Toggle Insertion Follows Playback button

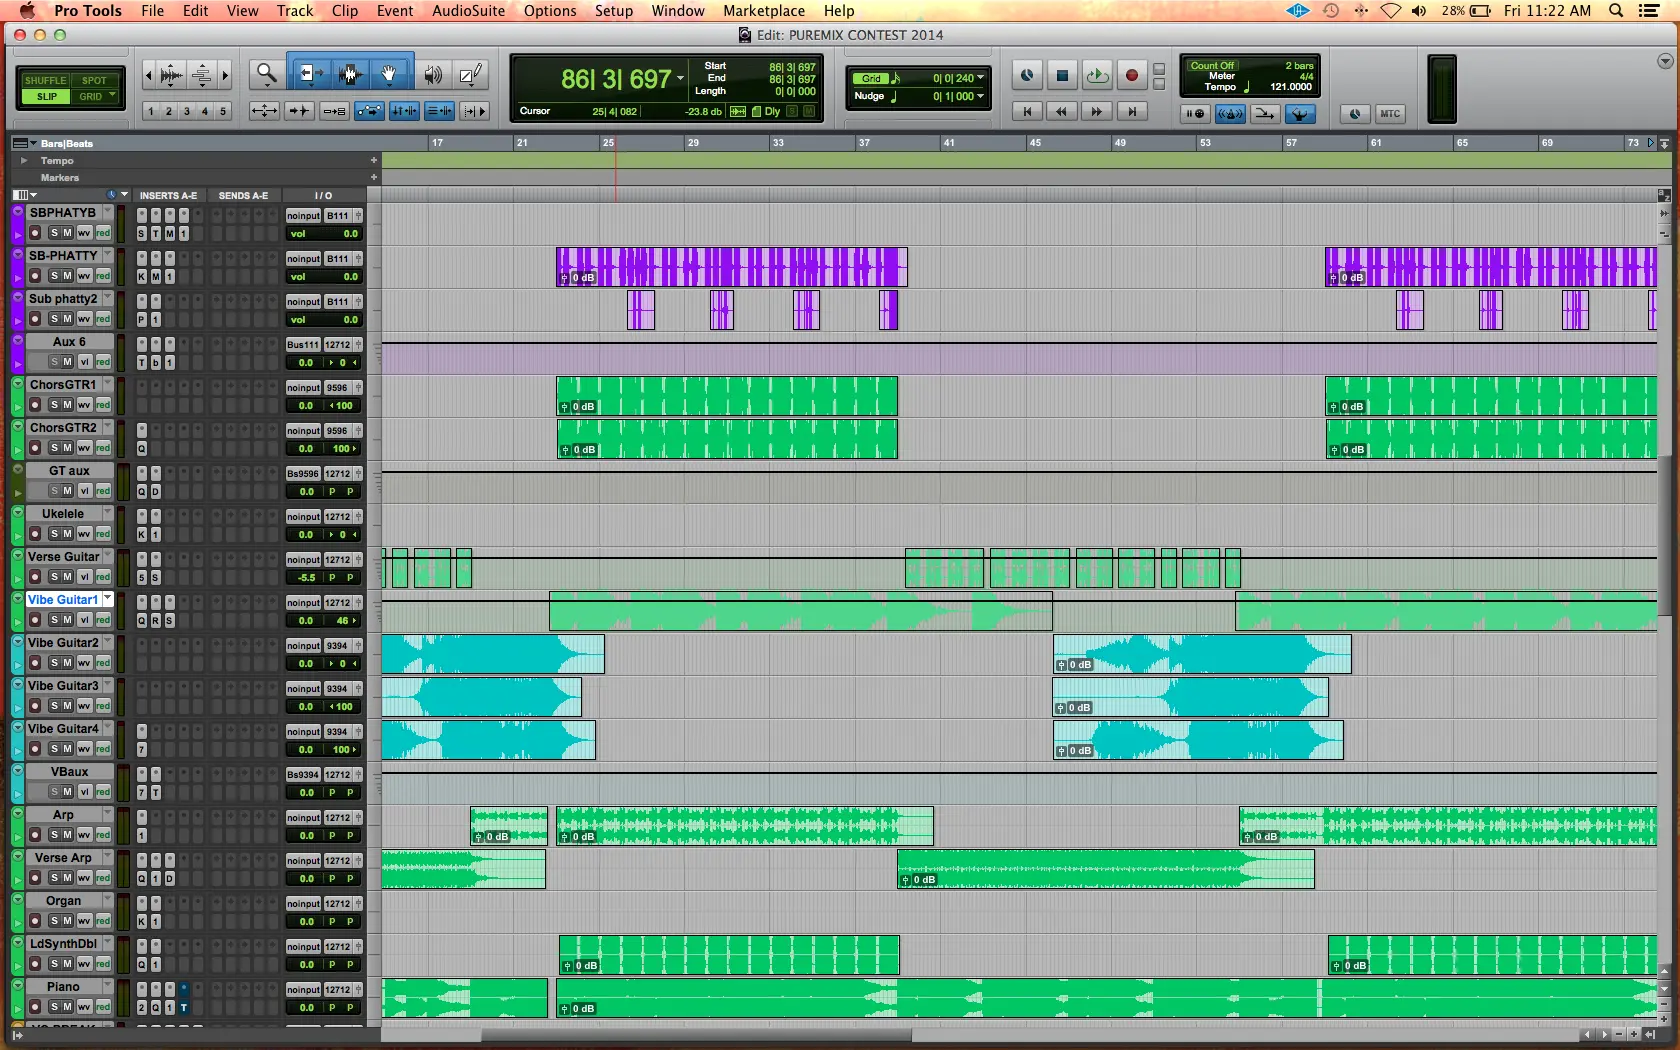pyautogui.click(x=474, y=111)
